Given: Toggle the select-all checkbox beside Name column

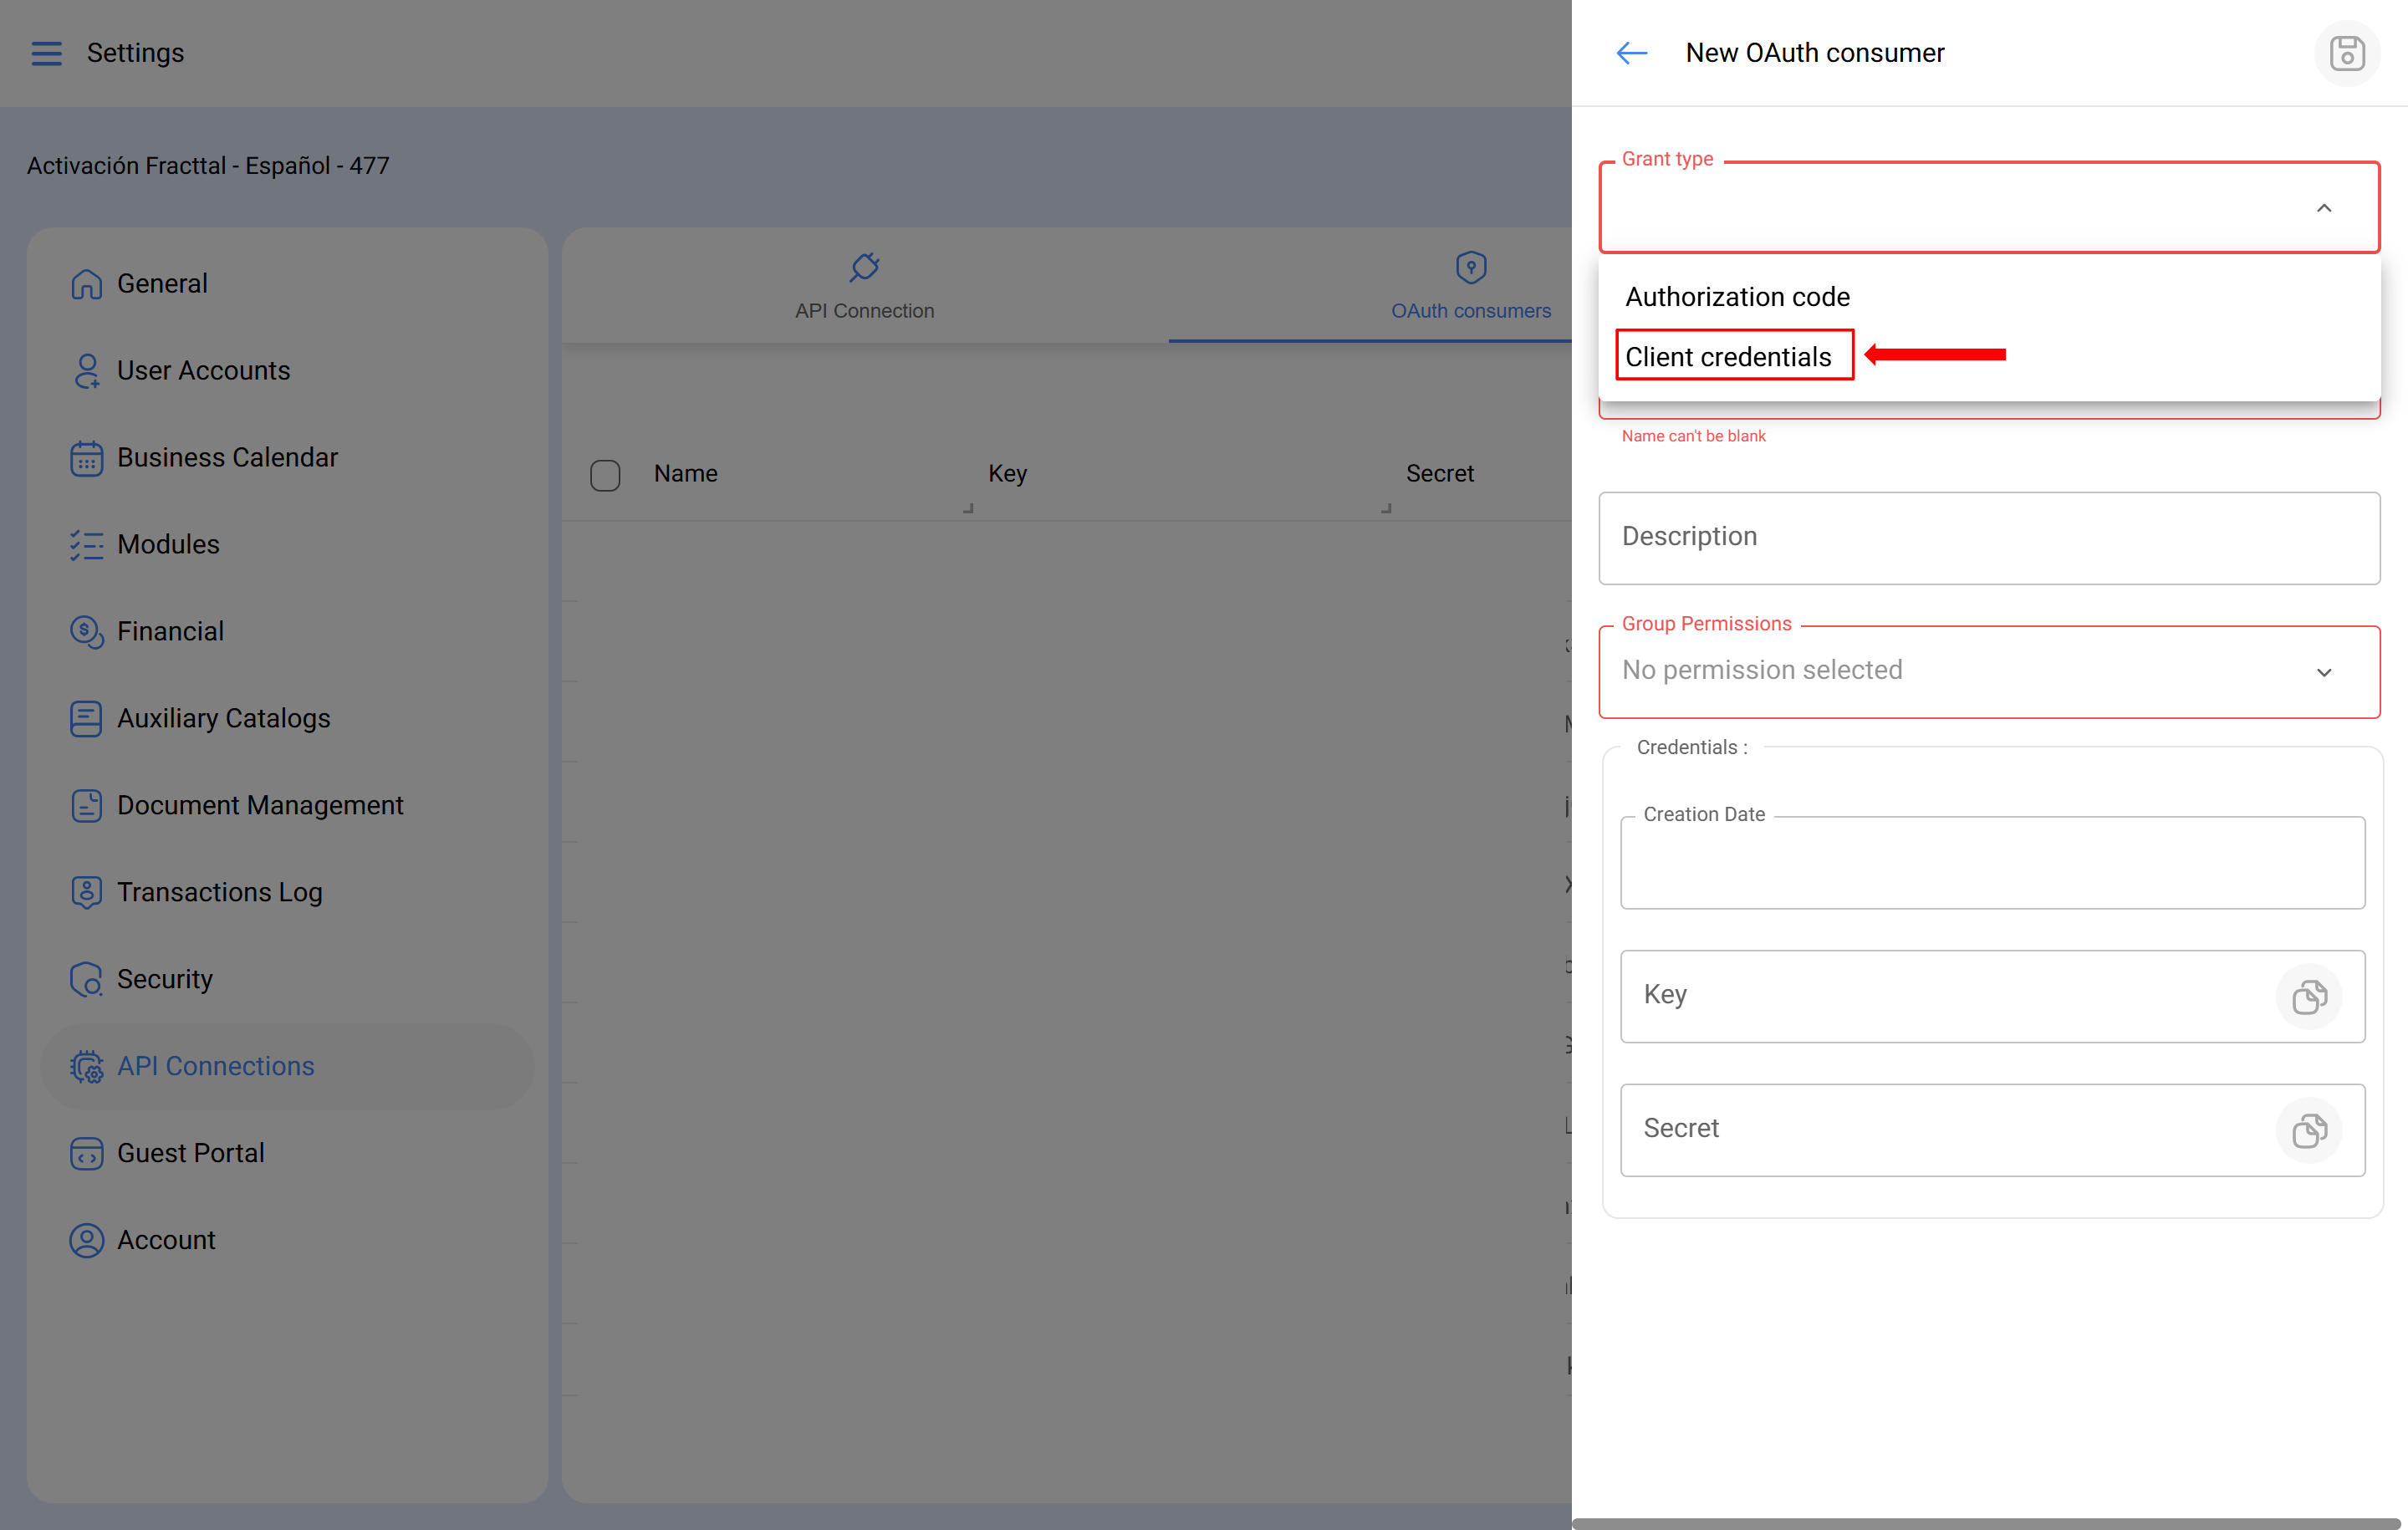Looking at the screenshot, I should (605, 475).
